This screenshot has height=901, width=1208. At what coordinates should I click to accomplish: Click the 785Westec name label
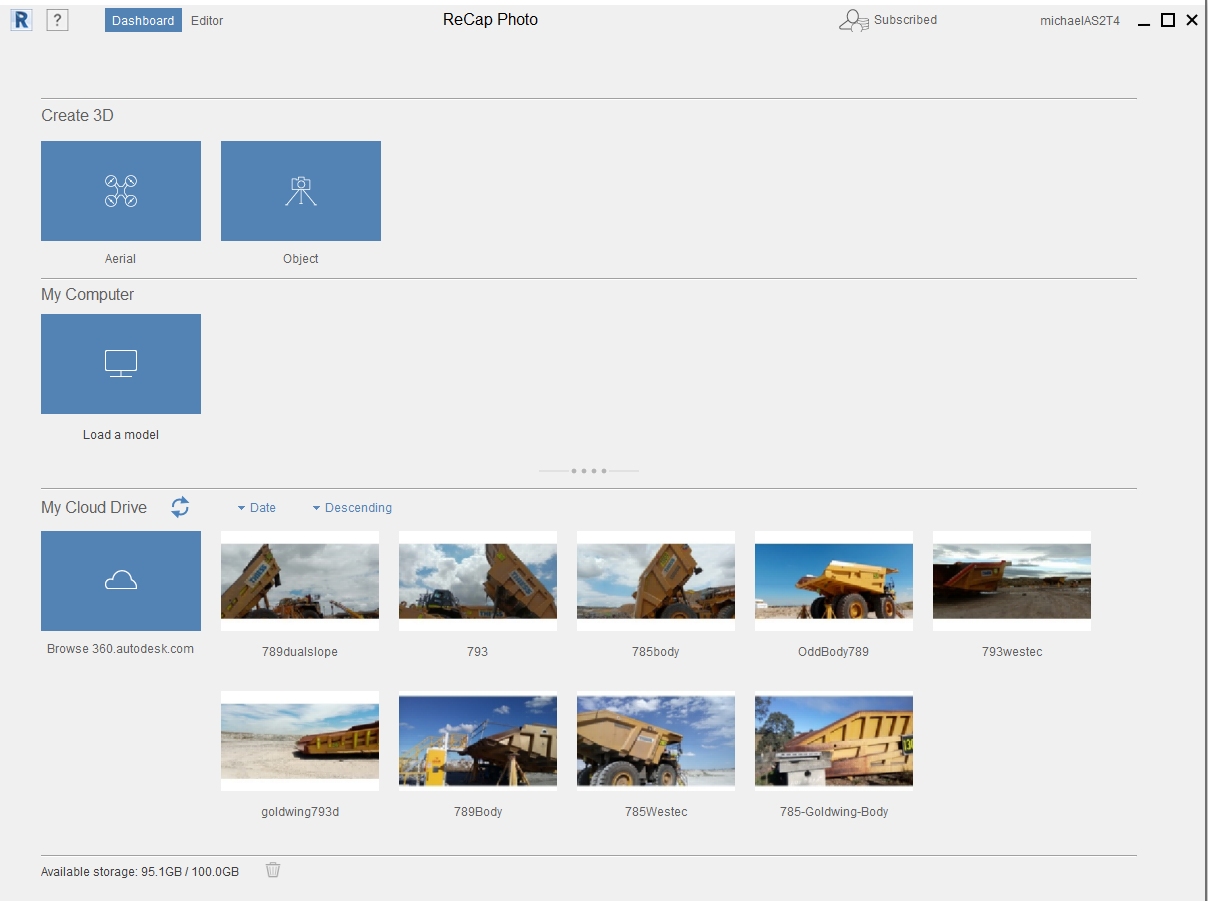coord(656,812)
